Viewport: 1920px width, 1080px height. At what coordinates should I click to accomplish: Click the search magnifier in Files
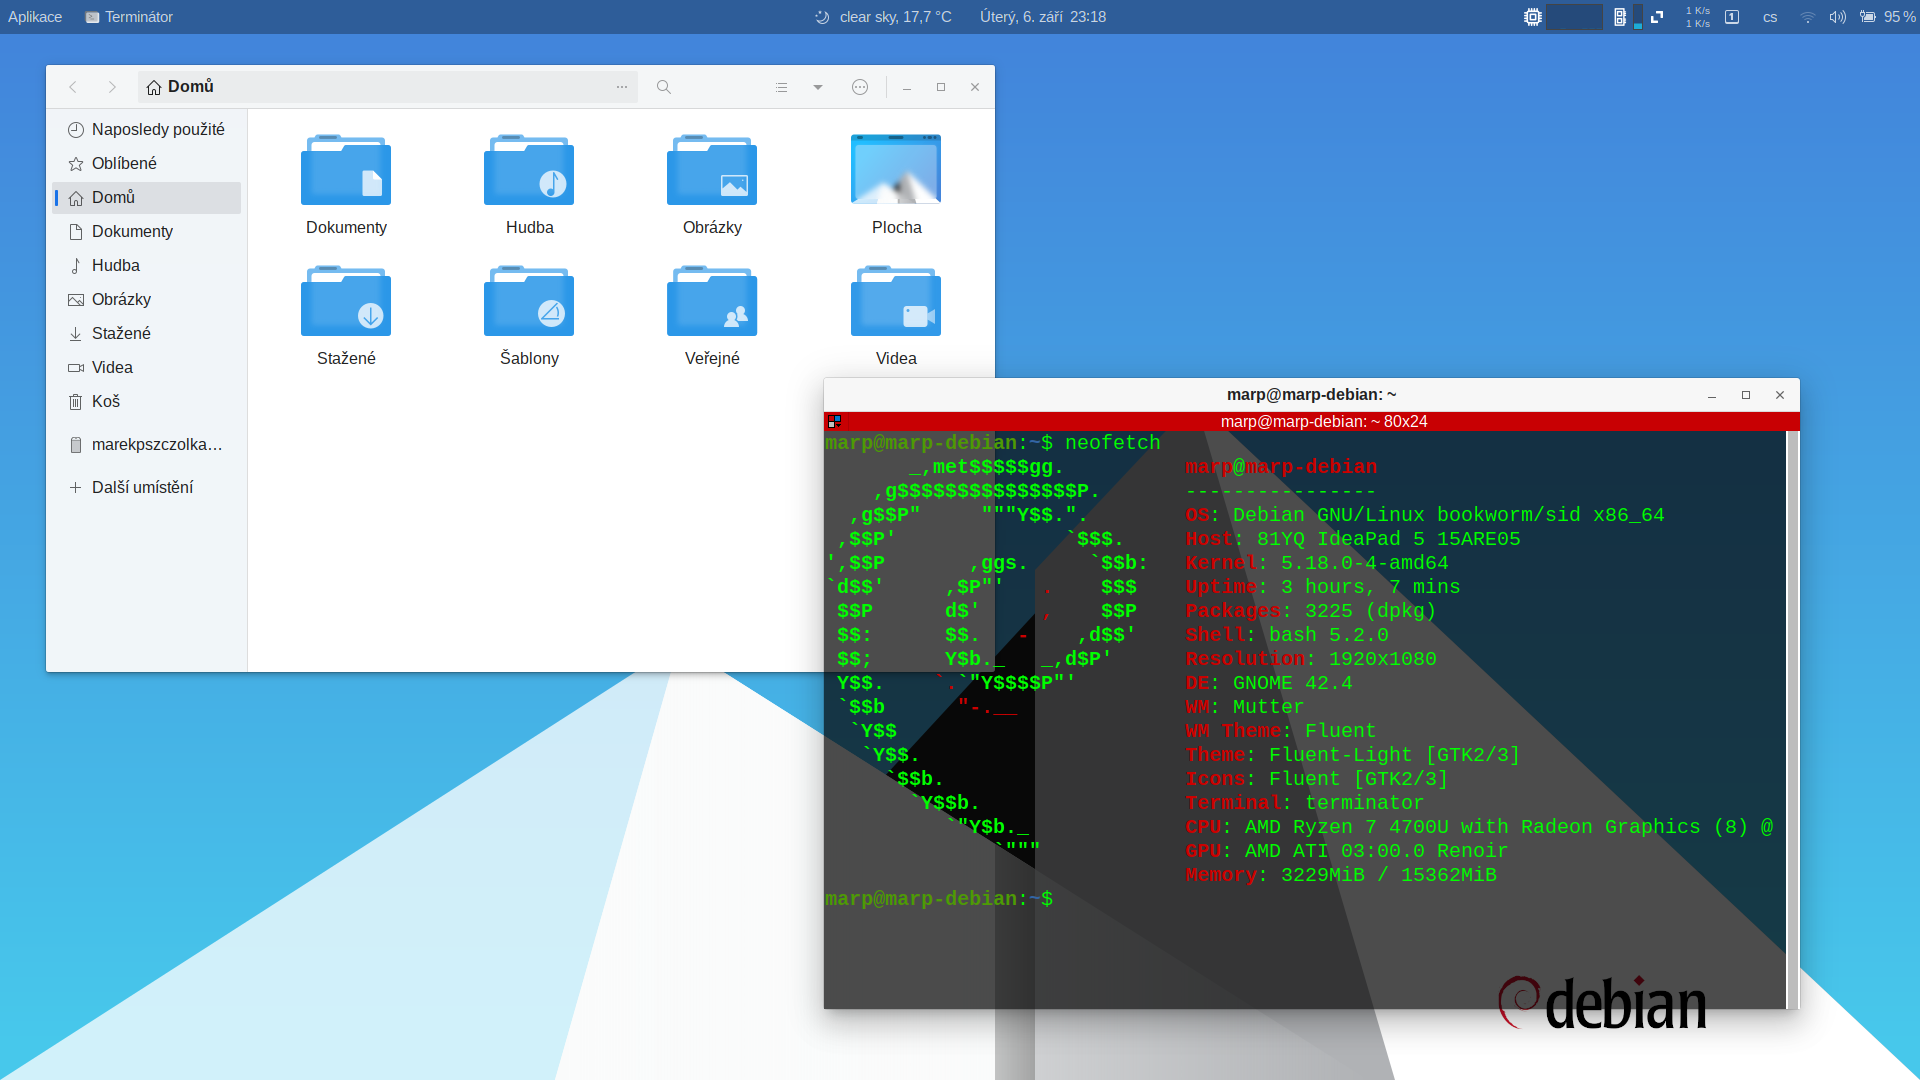(x=663, y=87)
